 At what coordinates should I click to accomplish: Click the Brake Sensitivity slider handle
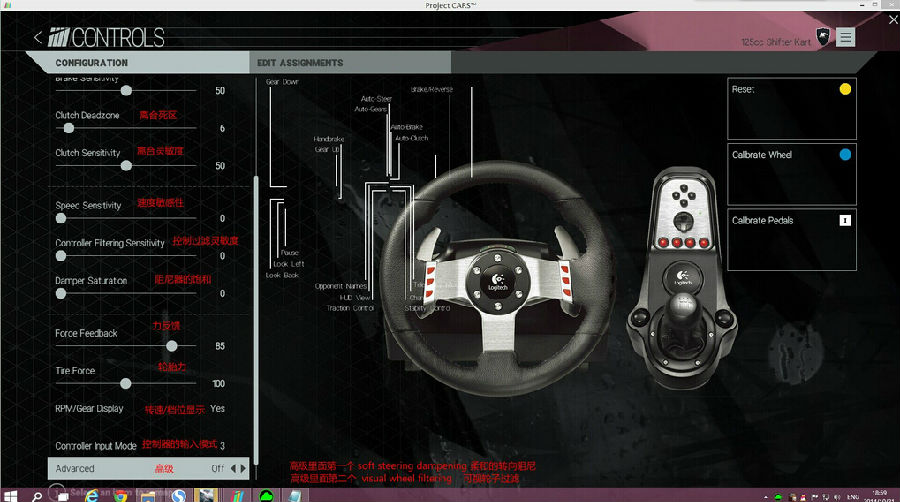[x=126, y=91]
